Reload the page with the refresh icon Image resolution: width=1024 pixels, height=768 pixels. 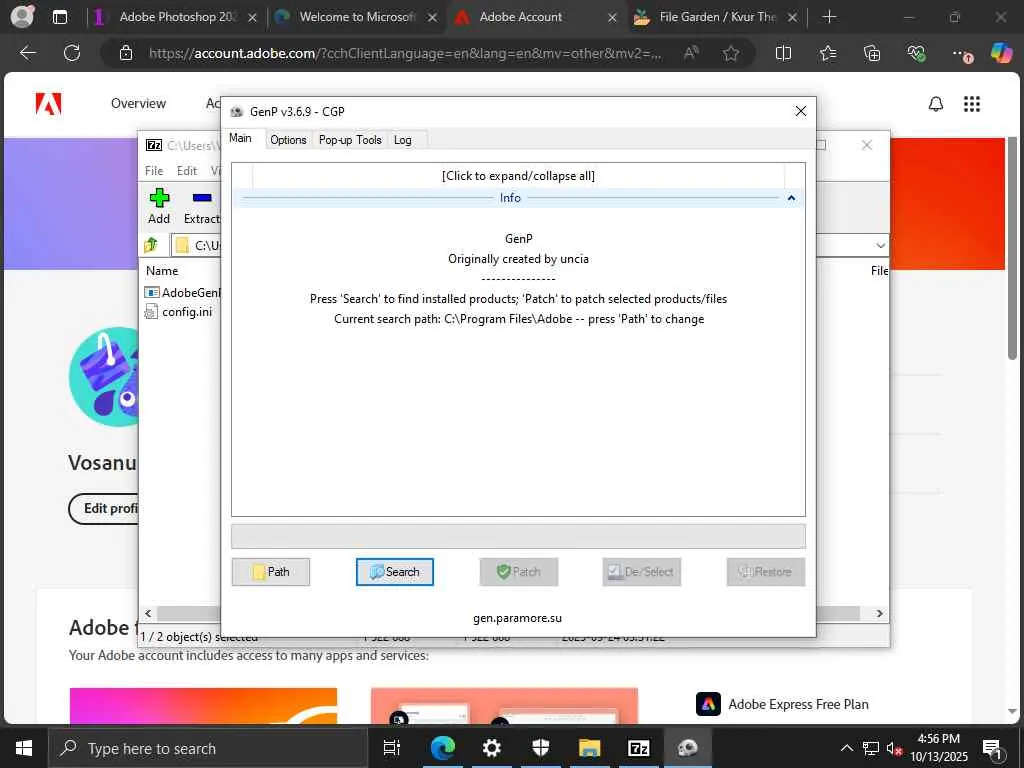point(72,53)
